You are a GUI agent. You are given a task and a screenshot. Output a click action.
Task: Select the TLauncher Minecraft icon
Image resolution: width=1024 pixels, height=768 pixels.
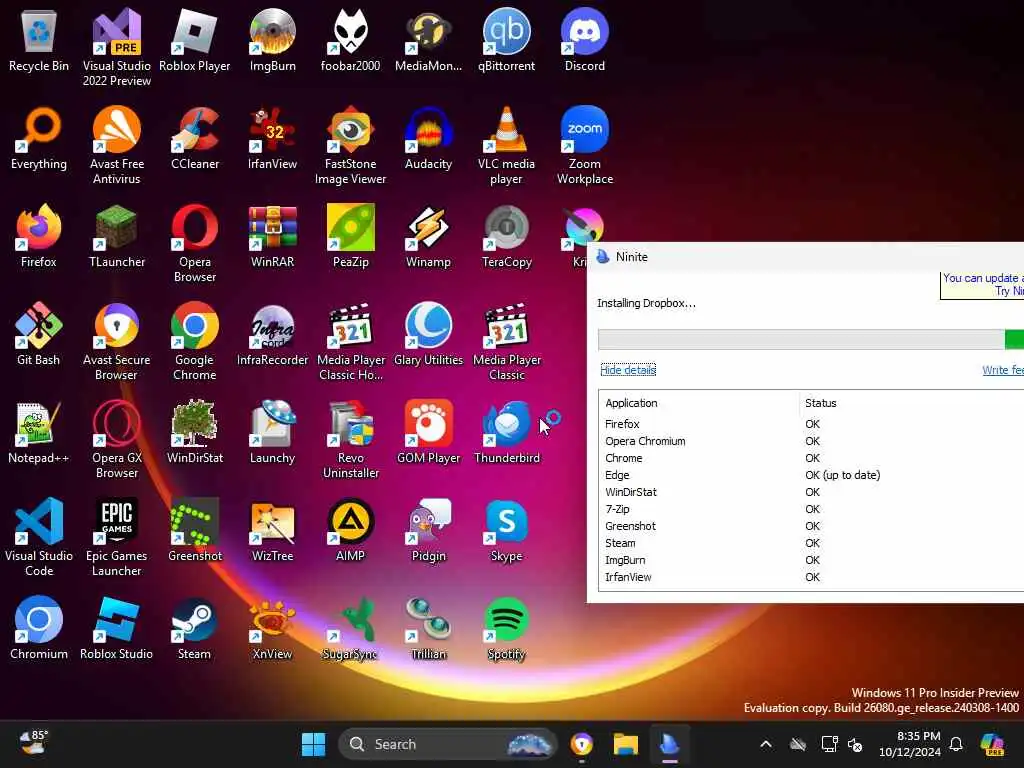point(116,236)
